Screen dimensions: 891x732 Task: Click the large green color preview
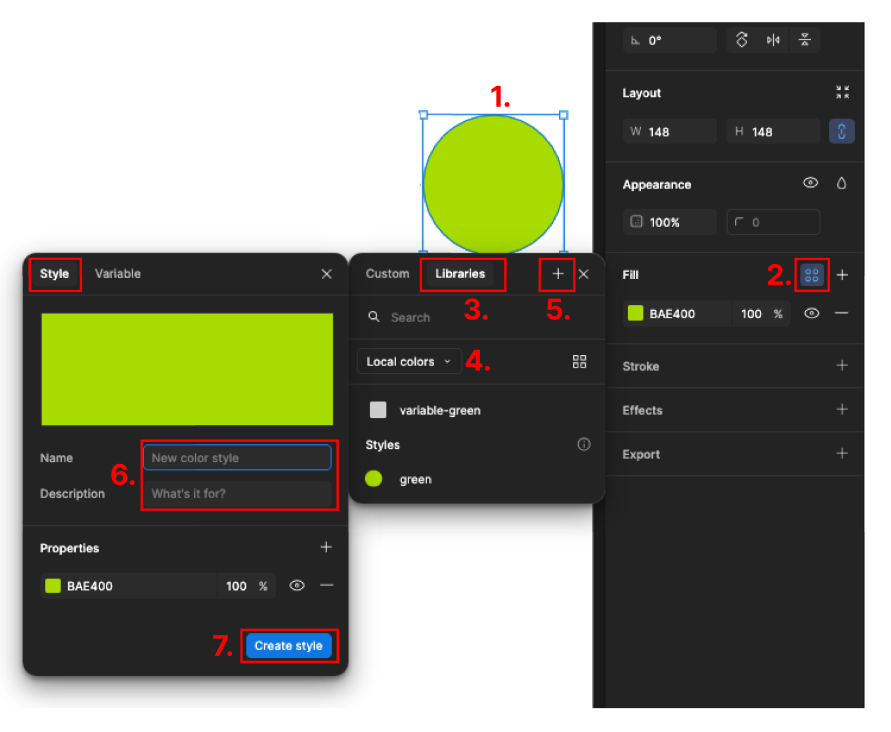click(x=187, y=369)
